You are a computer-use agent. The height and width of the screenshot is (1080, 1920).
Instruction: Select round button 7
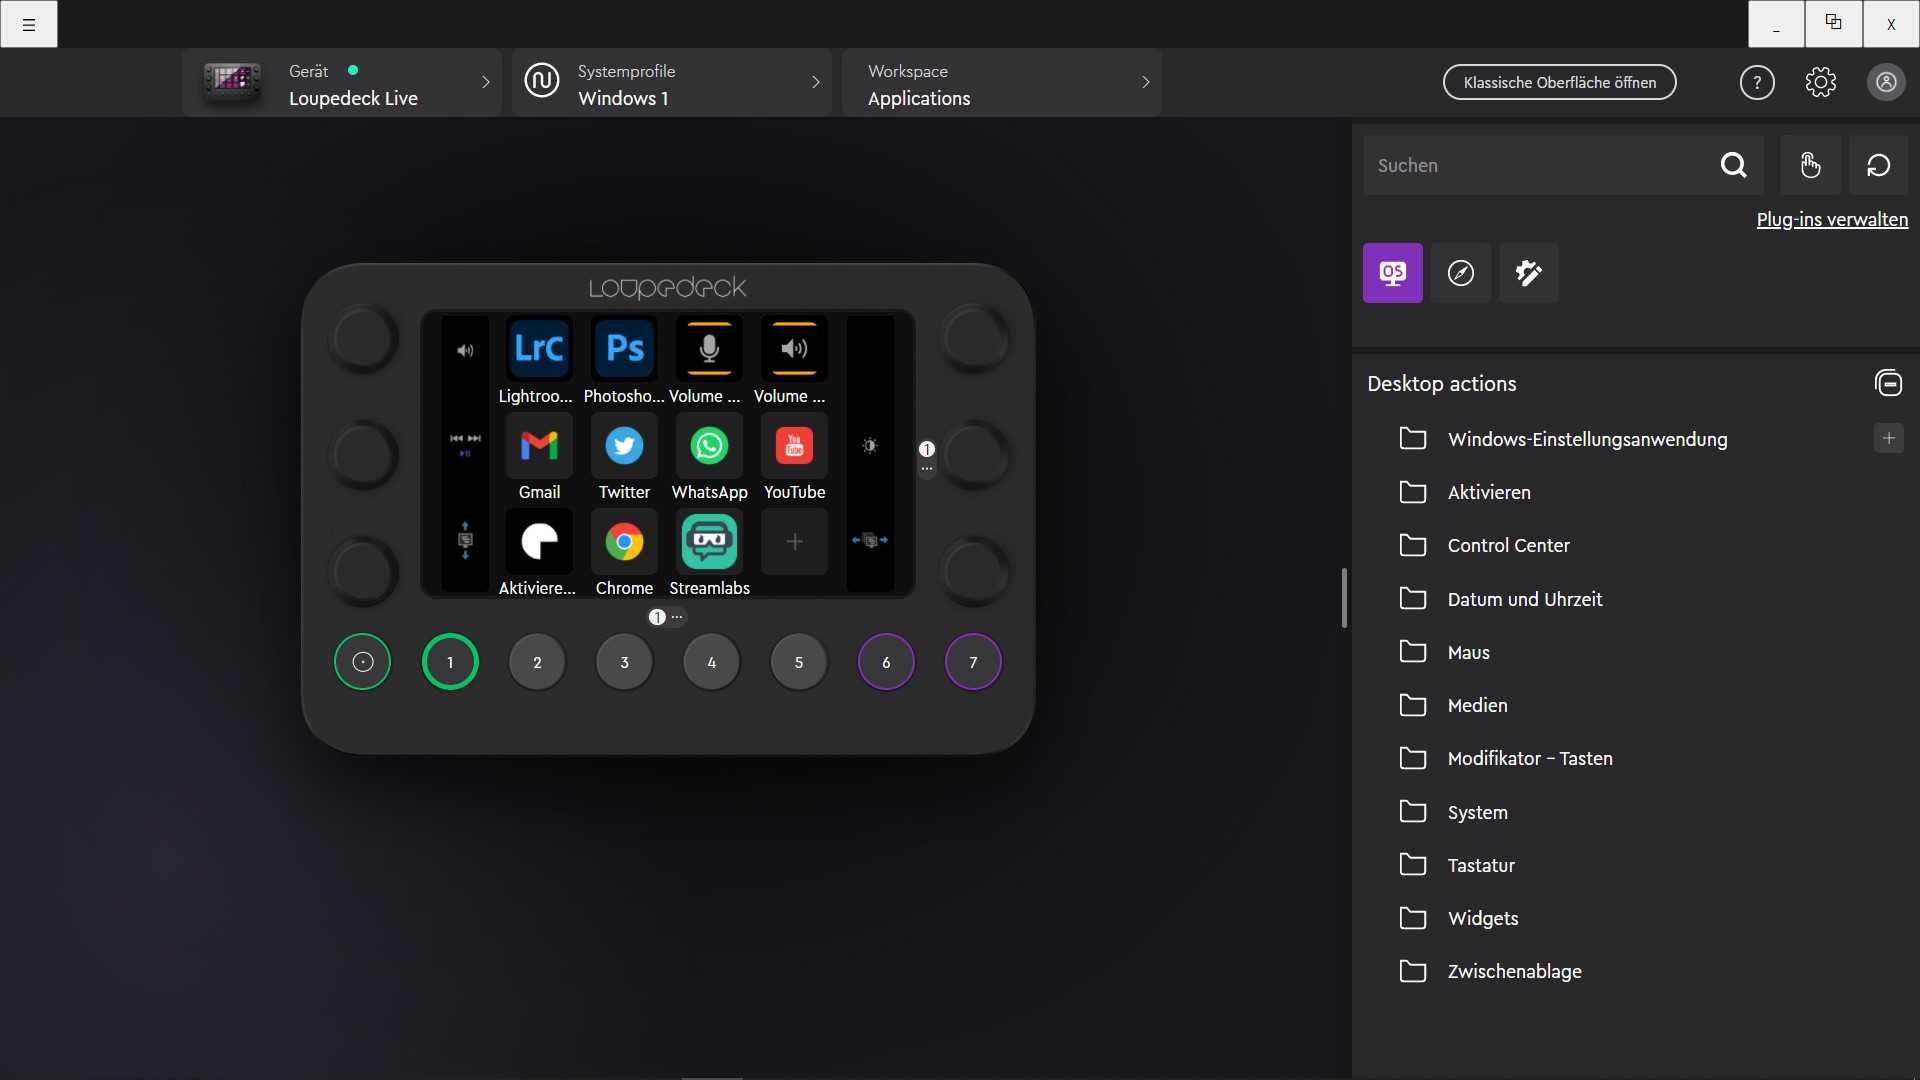[973, 662]
